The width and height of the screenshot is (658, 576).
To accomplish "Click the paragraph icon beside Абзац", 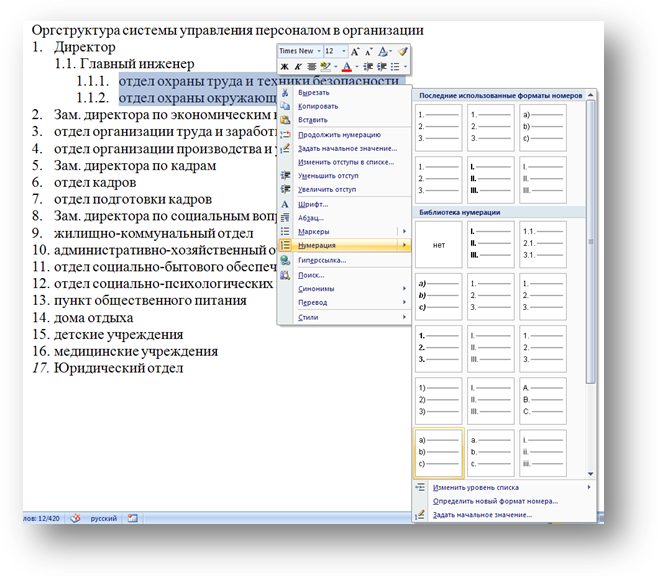I will 285,218.
